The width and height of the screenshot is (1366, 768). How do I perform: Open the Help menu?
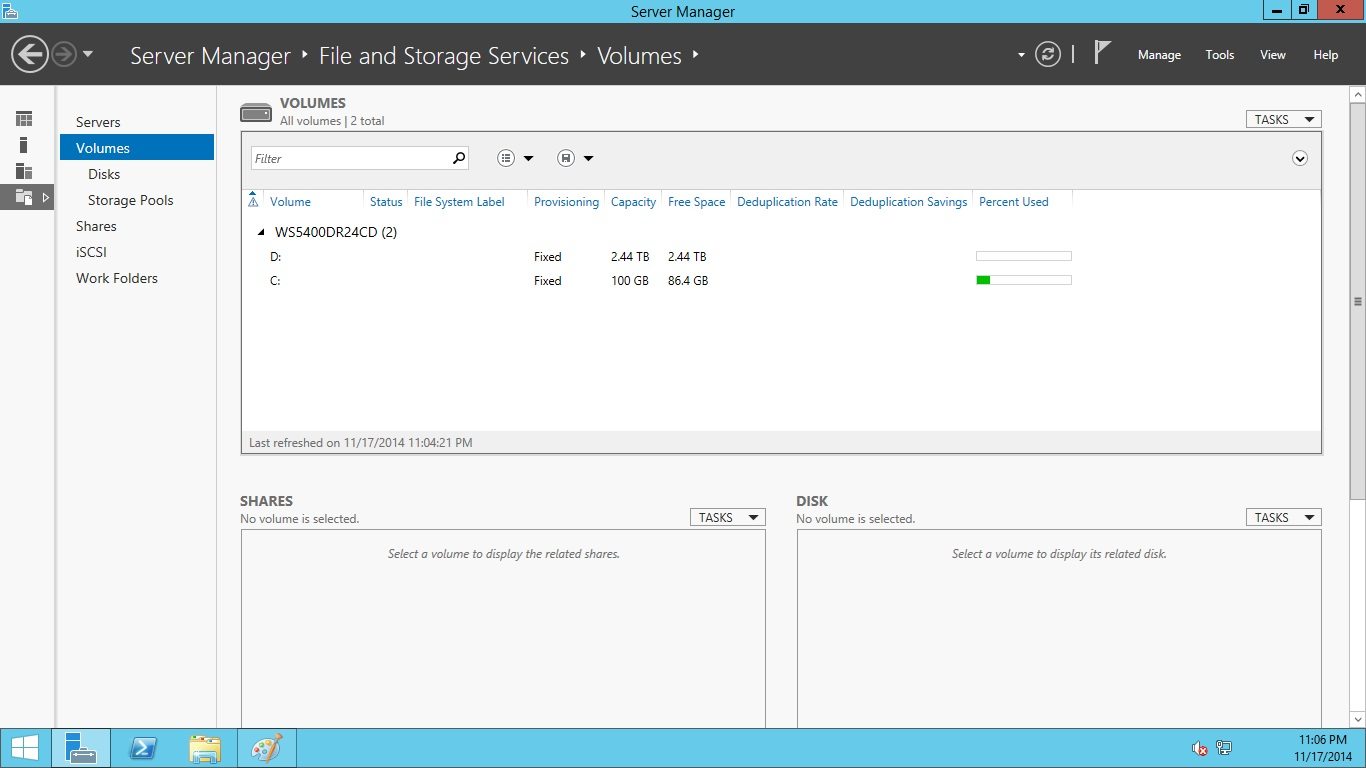click(1326, 55)
